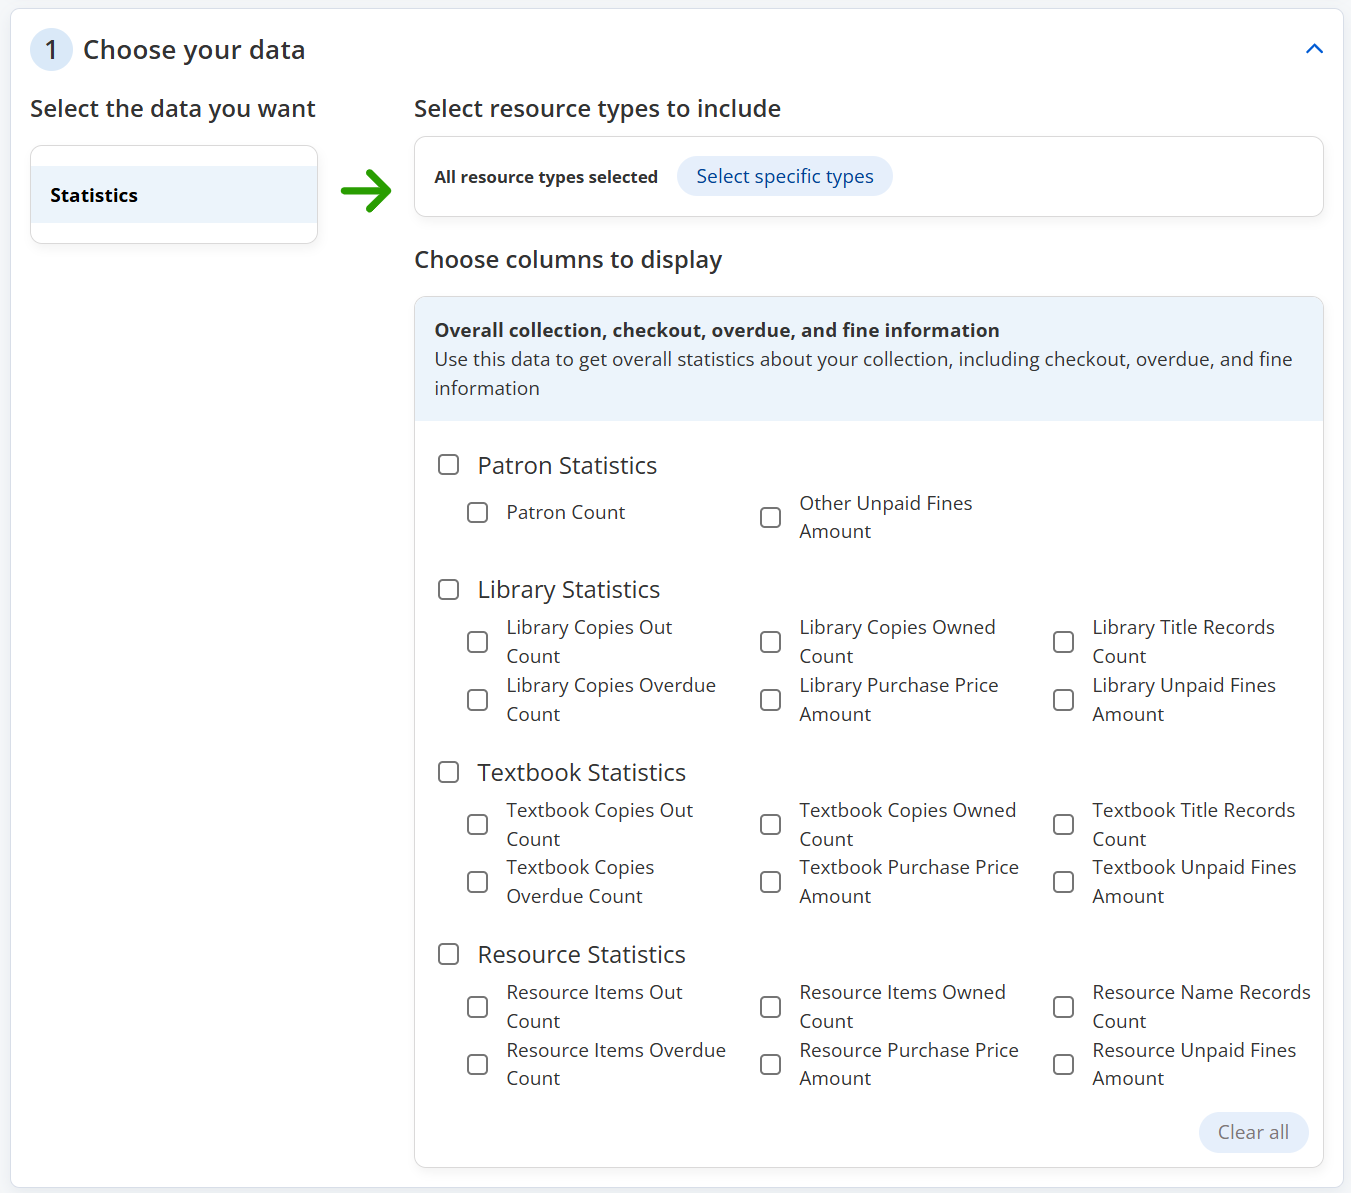1351x1193 pixels.
Task: Click Select specific types button
Action: click(x=785, y=176)
